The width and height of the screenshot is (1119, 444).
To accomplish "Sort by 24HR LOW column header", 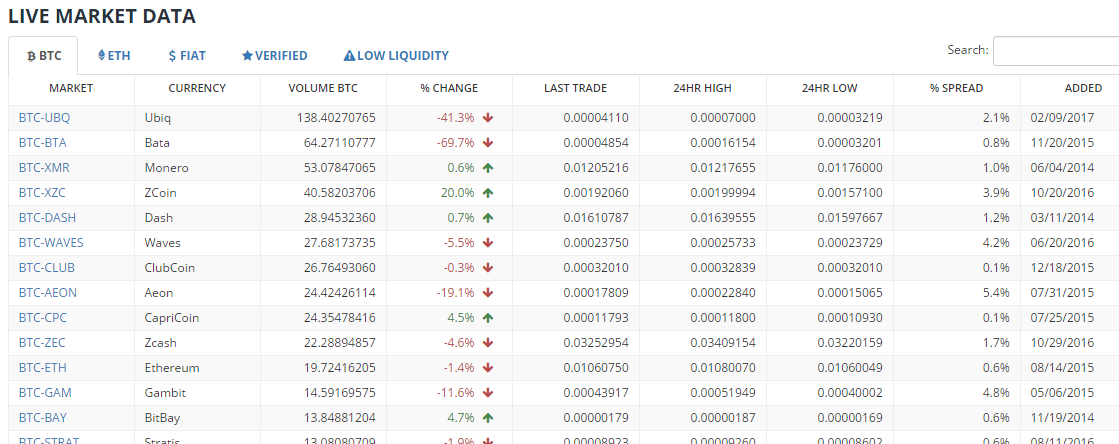I will pyautogui.click(x=829, y=89).
